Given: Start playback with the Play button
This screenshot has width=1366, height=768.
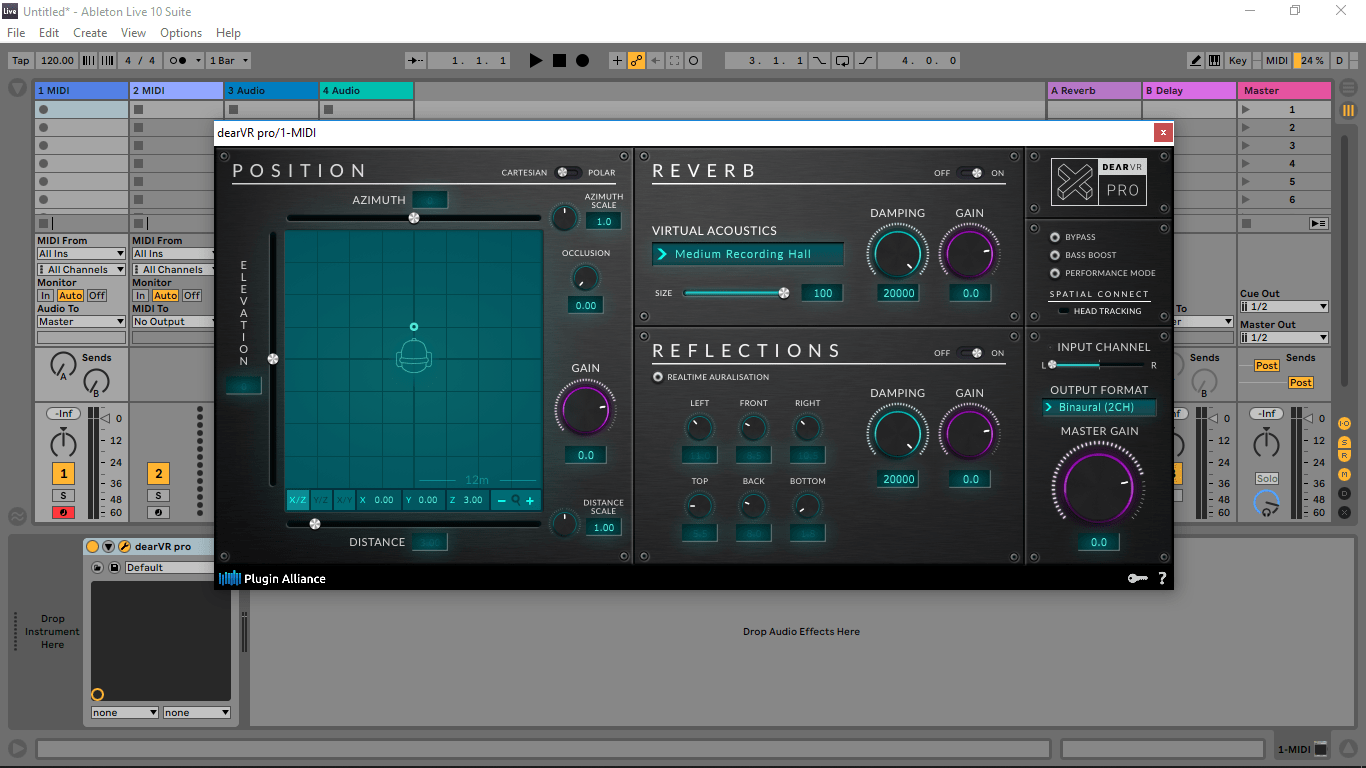Looking at the screenshot, I should point(536,61).
